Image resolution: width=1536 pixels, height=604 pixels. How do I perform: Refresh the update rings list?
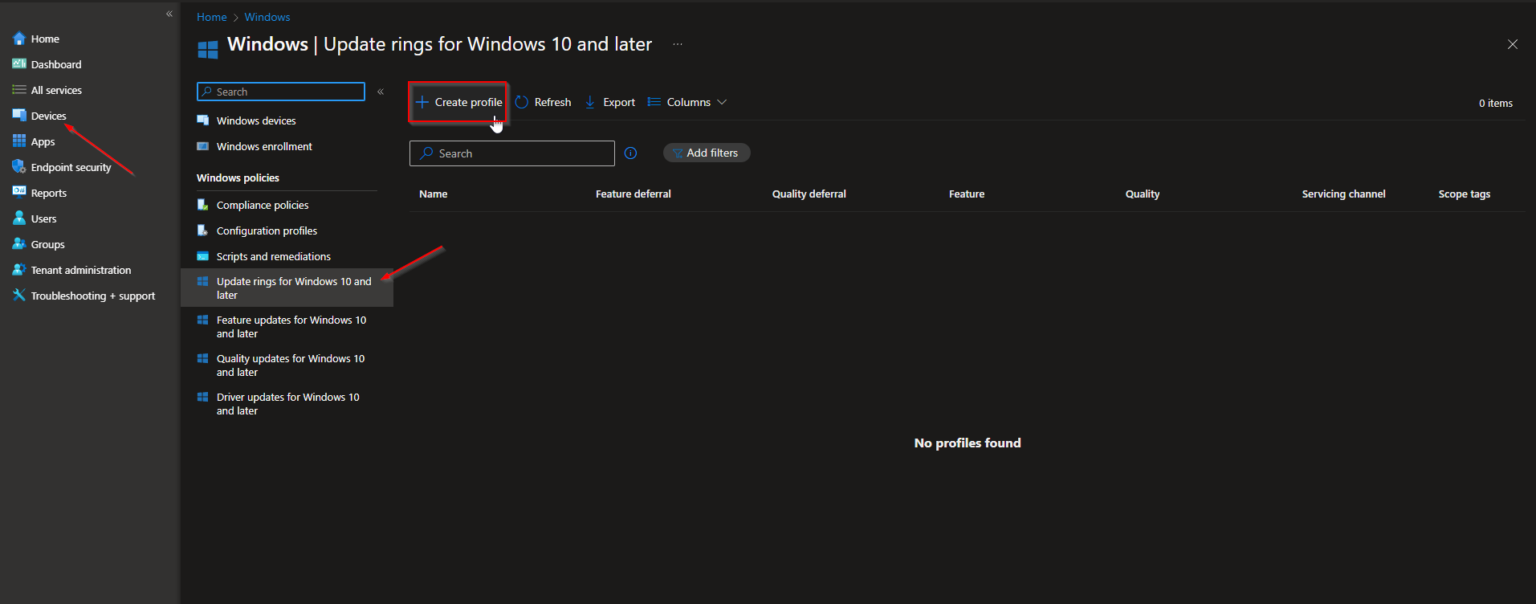[x=543, y=102]
